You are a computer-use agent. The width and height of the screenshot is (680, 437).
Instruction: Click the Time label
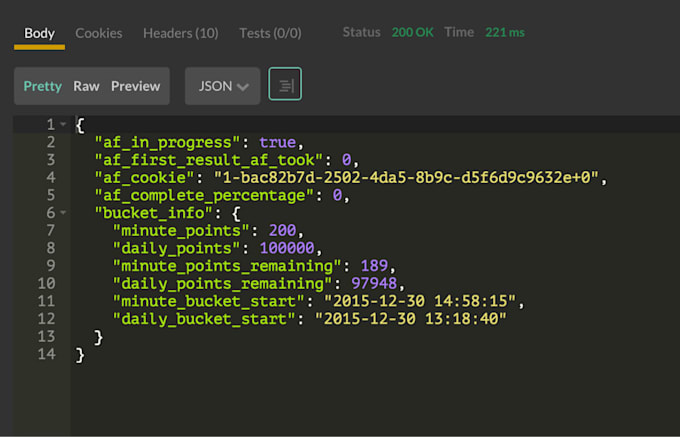coord(459,33)
